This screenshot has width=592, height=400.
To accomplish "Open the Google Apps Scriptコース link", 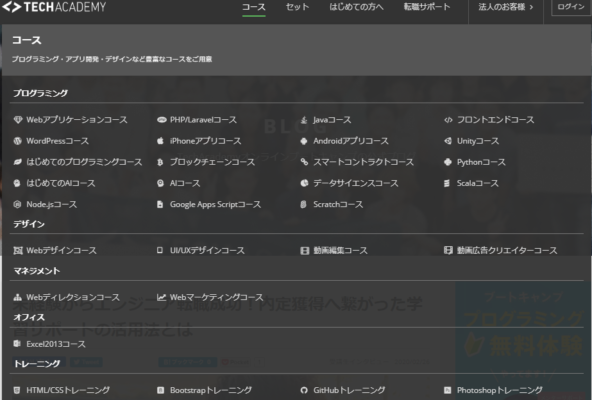I will pyautogui.click(x=215, y=204).
